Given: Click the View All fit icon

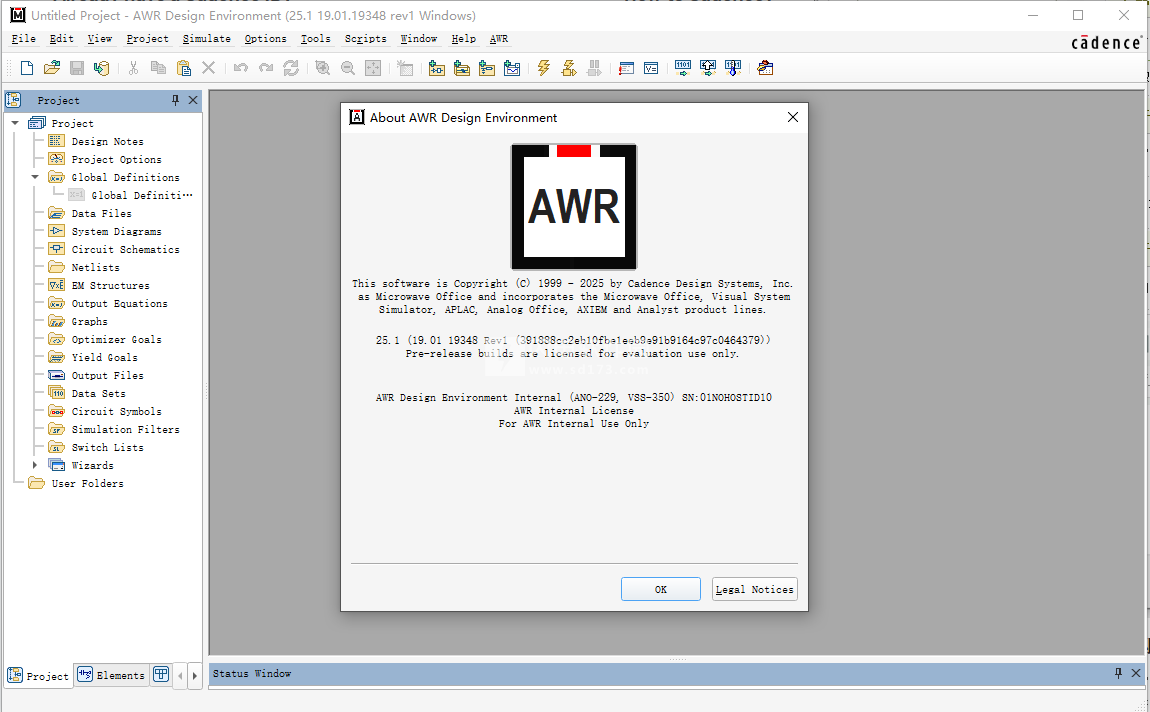Looking at the screenshot, I should click(x=373, y=68).
